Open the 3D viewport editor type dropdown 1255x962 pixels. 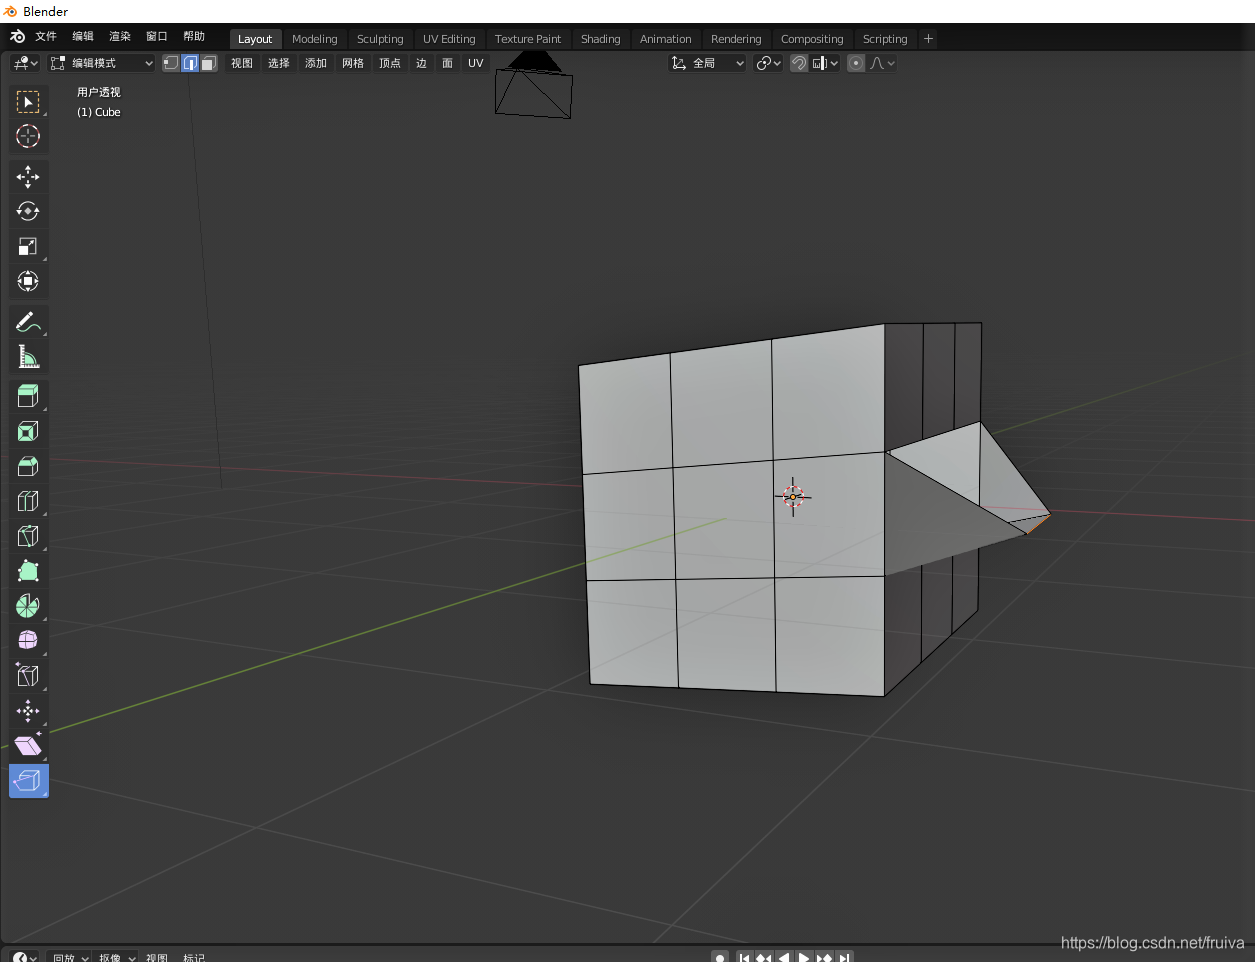(25, 63)
